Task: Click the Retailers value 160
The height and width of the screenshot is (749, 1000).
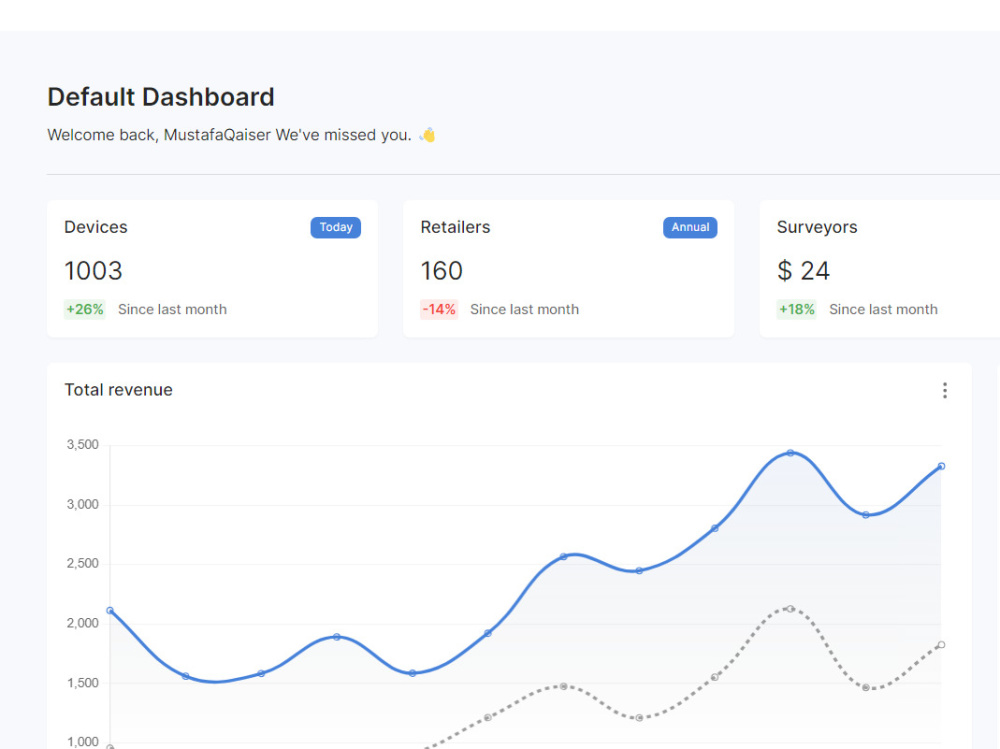Action: tap(441, 271)
